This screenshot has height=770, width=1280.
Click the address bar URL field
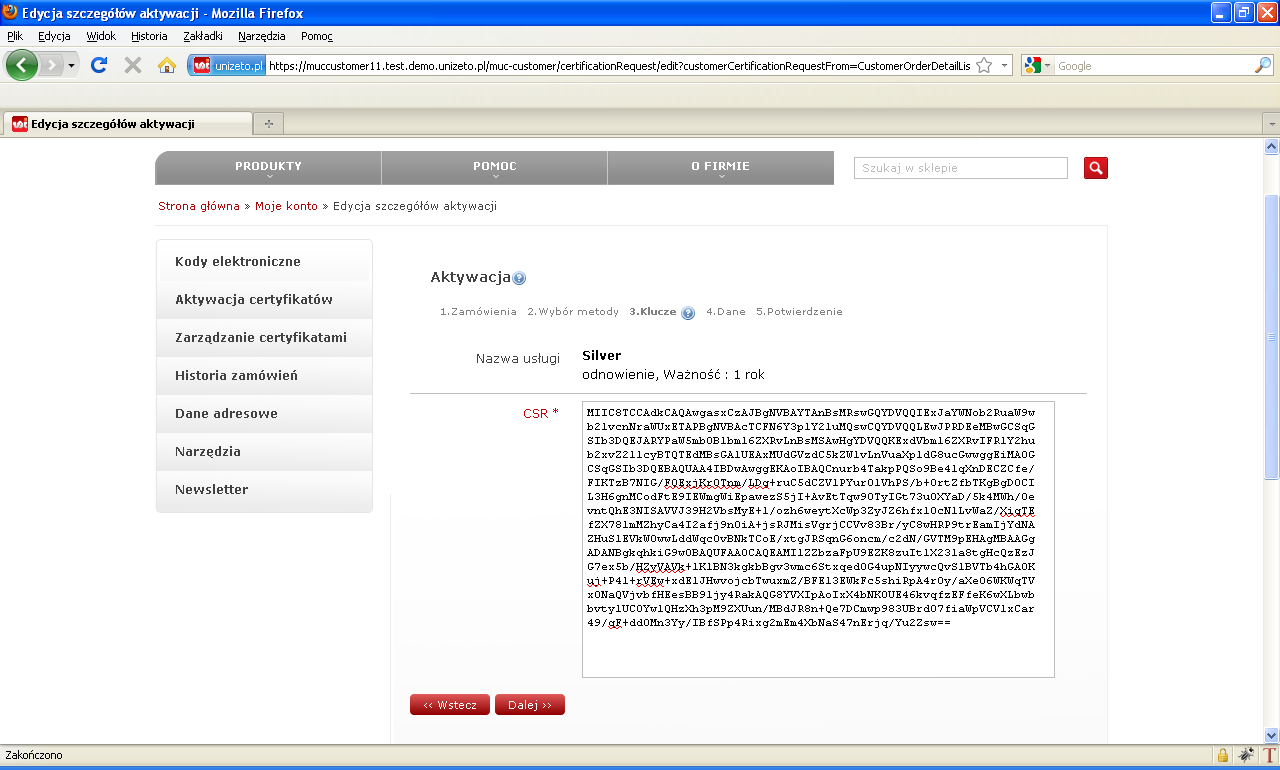tap(620, 65)
